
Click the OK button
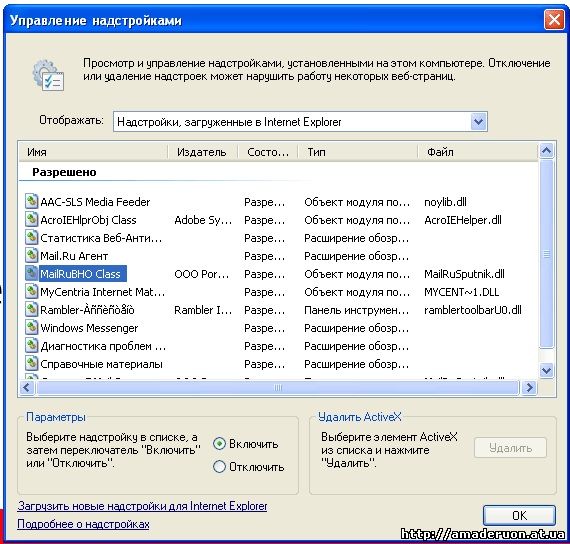click(x=519, y=515)
